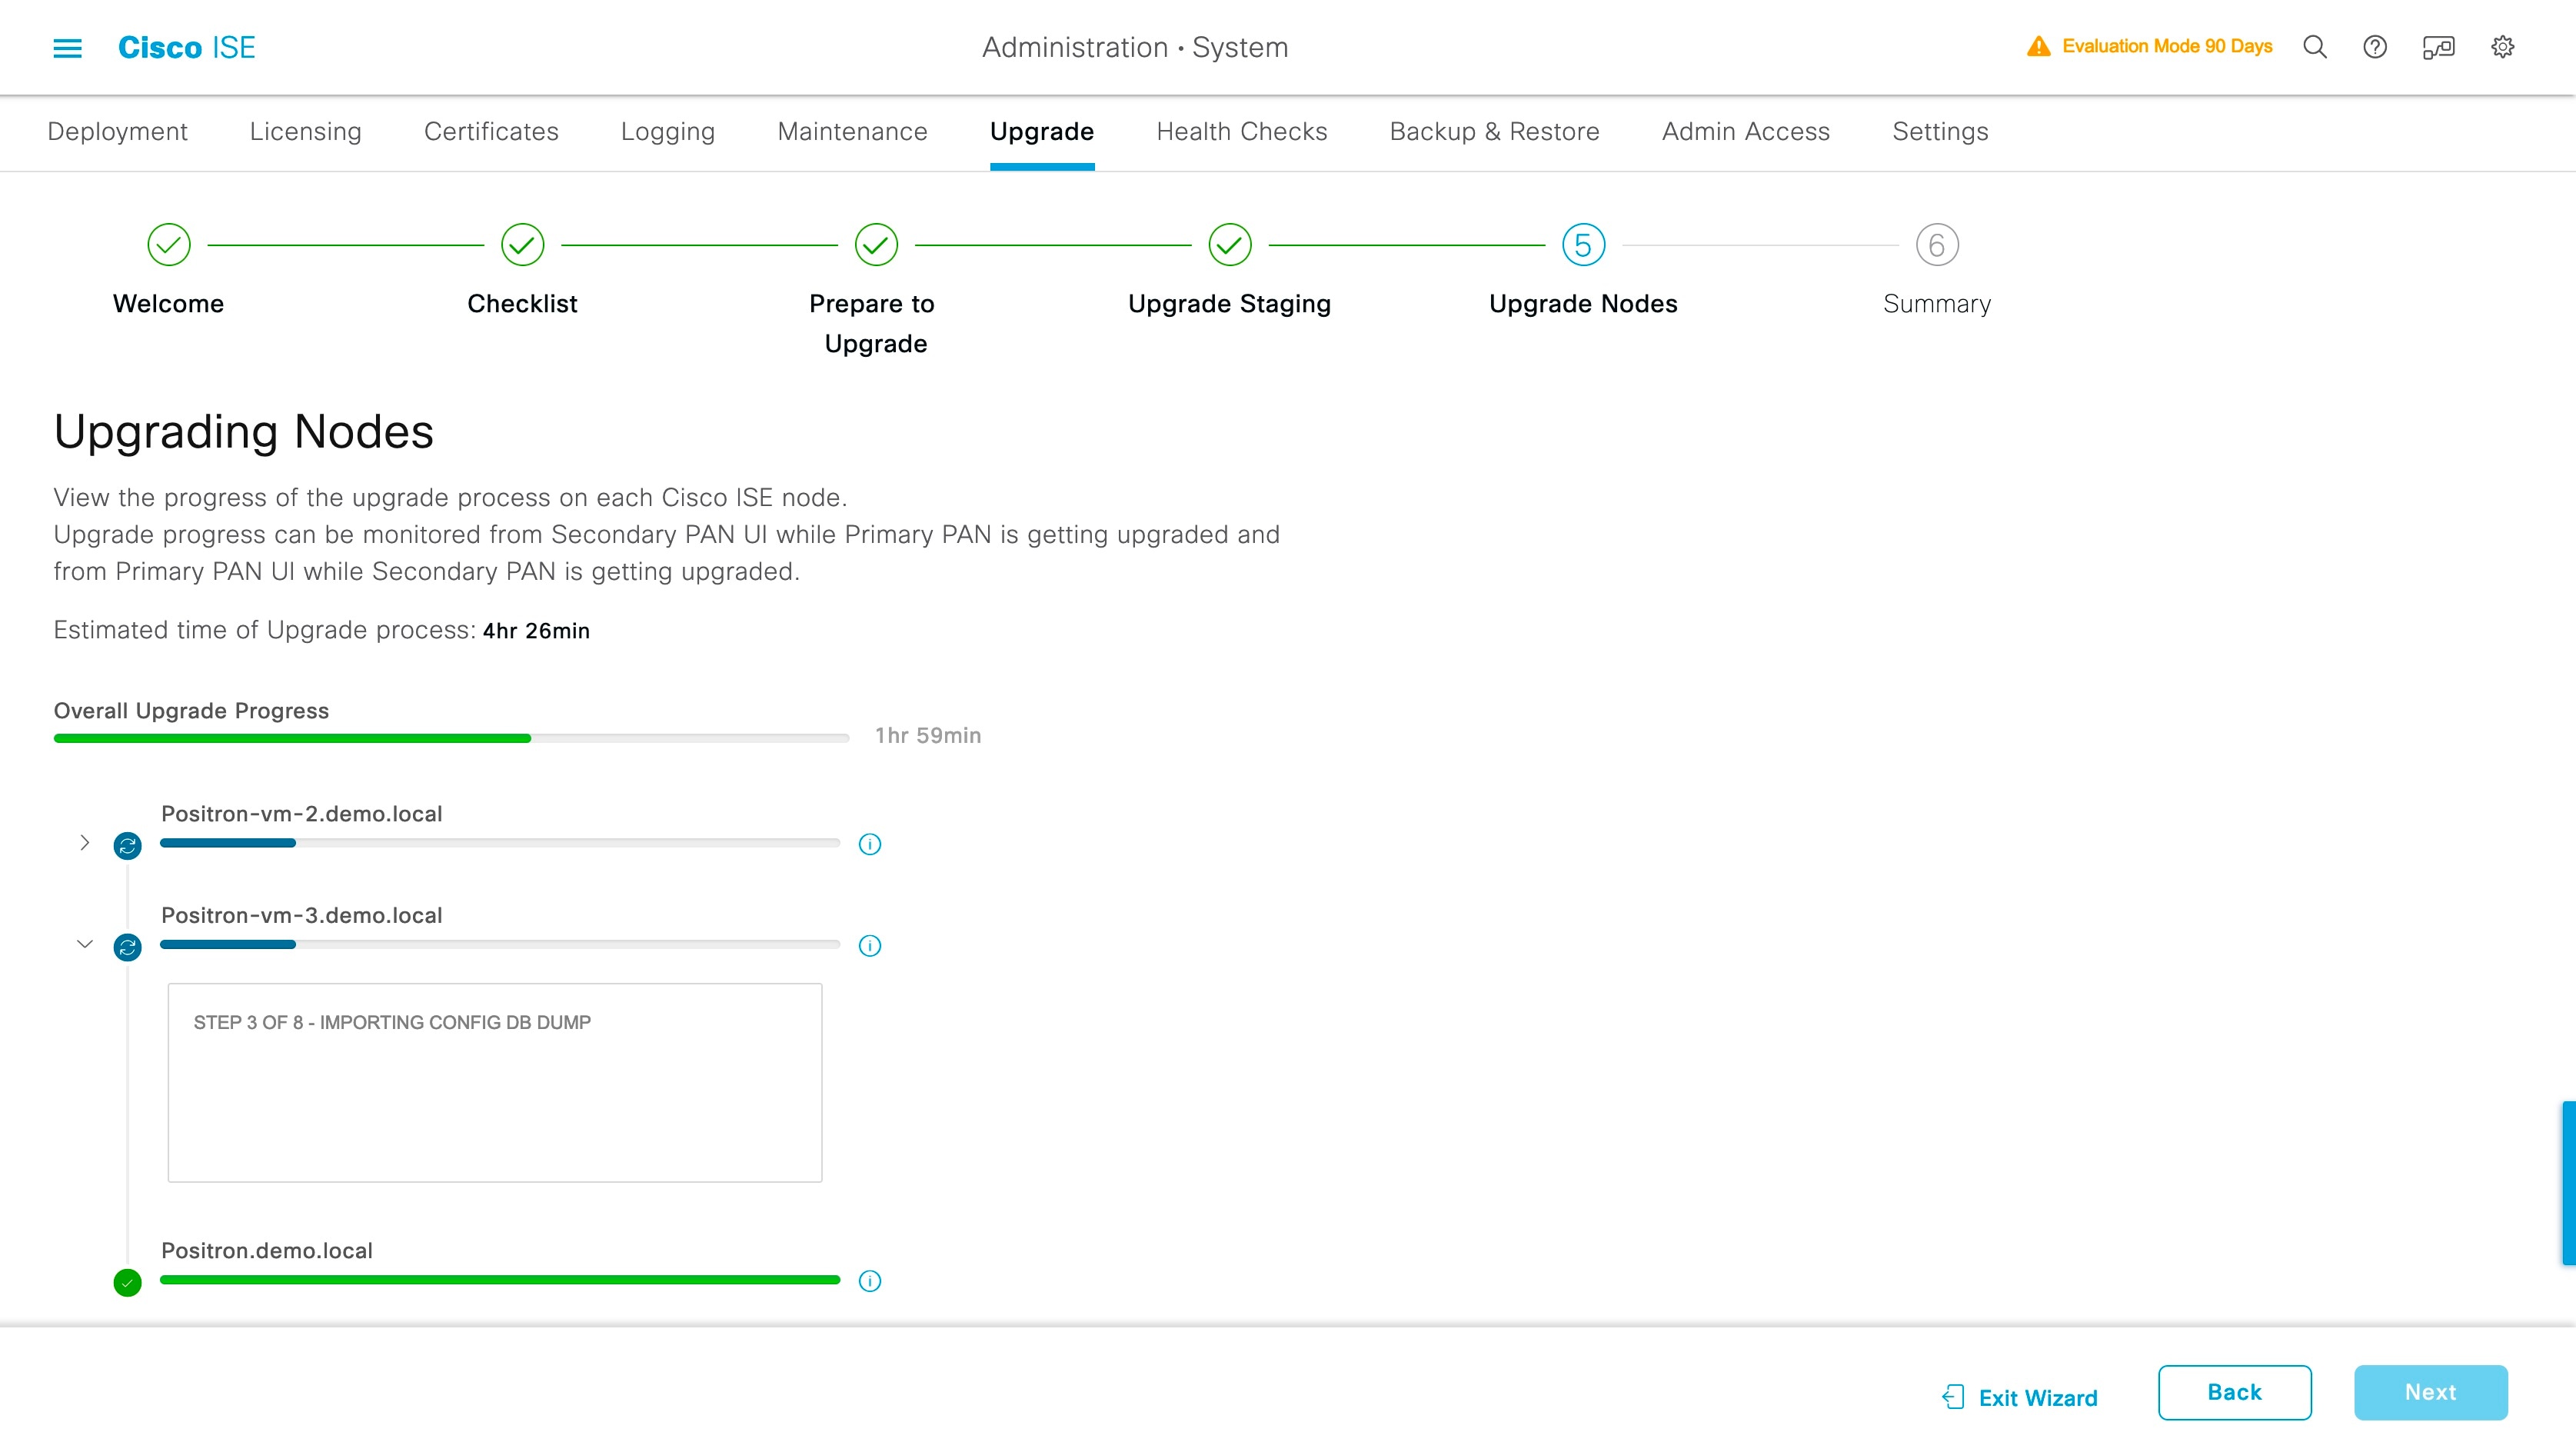
Task: Click the Positron-vm-3.demo.local progress bar
Action: [500, 944]
